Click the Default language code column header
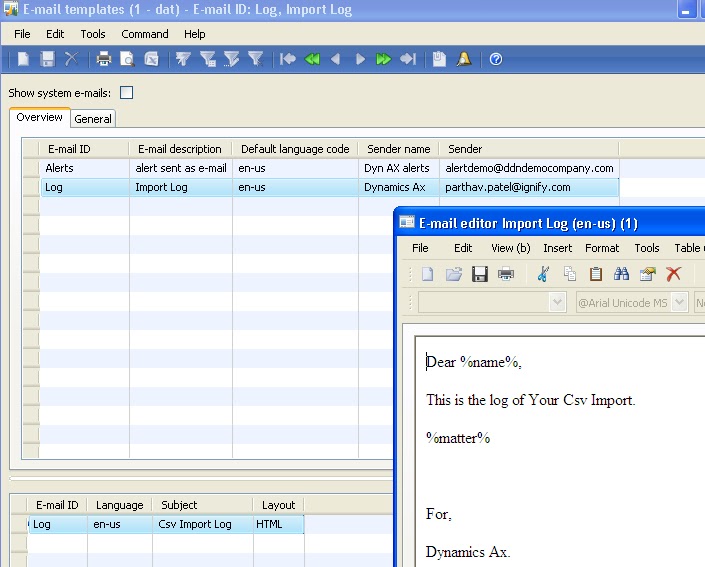 [x=295, y=149]
